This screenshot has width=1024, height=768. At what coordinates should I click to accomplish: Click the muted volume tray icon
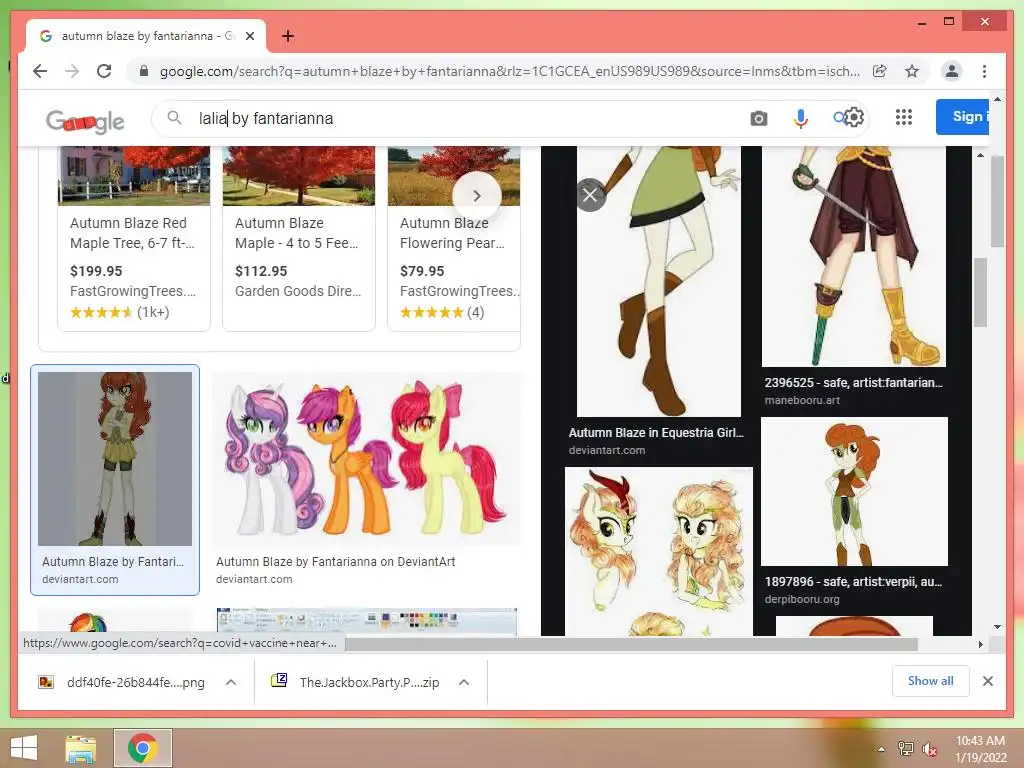click(x=929, y=749)
